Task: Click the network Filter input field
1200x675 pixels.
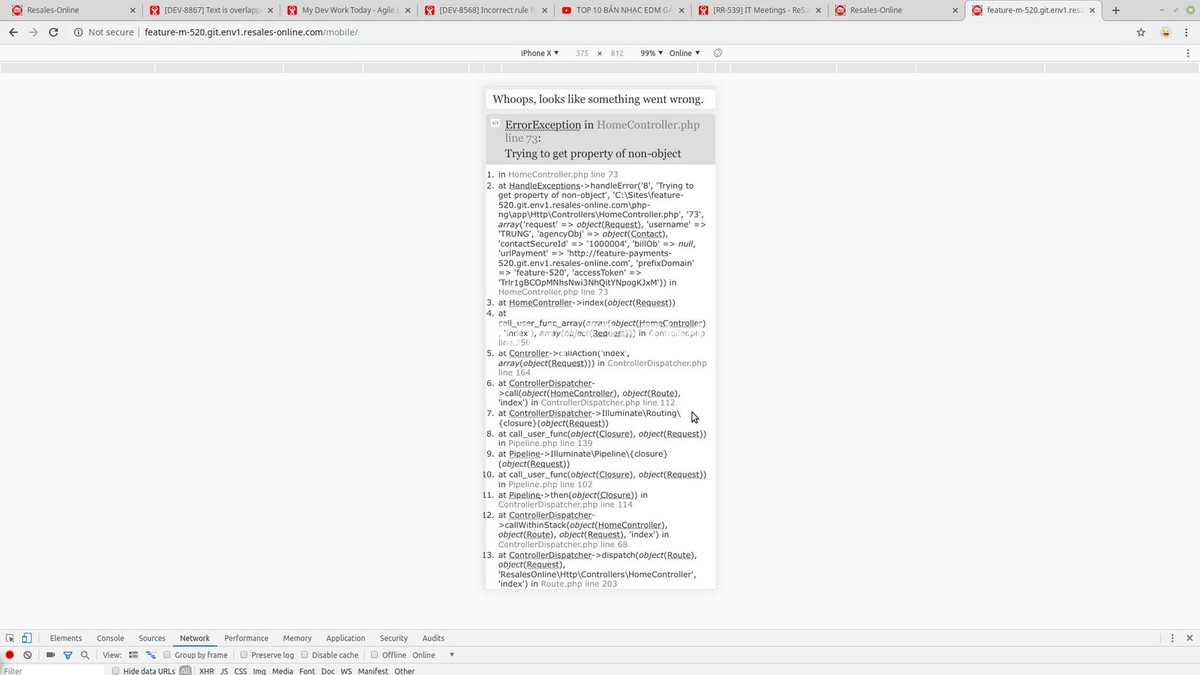Action: point(50,671)
